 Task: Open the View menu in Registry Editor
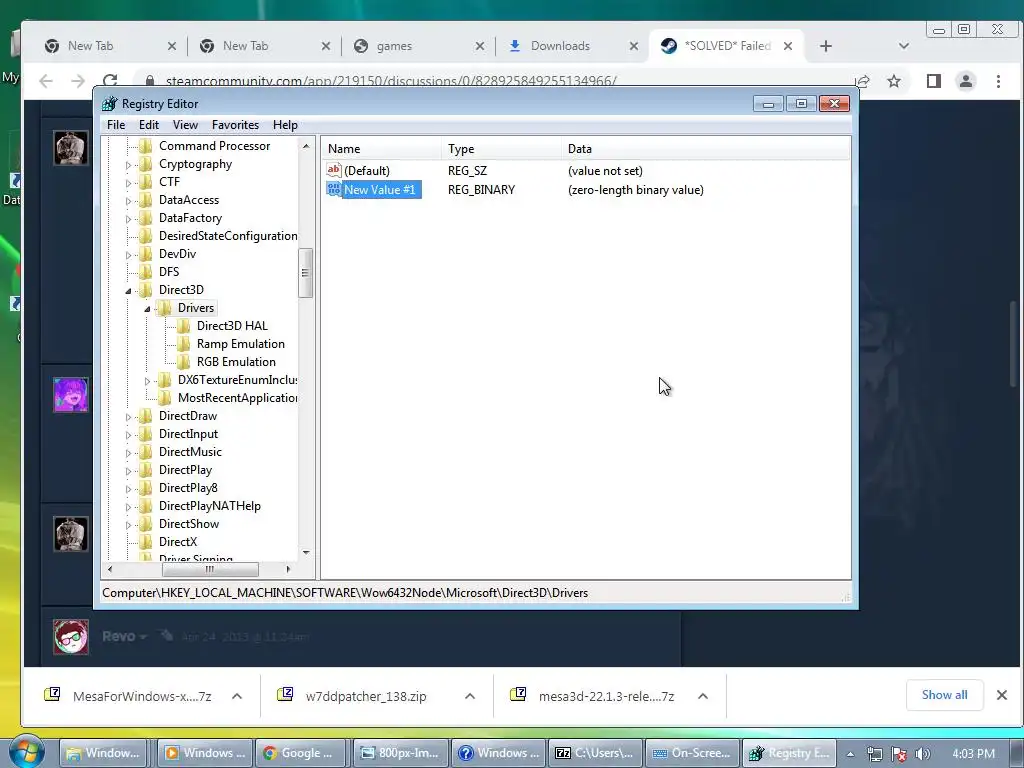coord(185,125)
